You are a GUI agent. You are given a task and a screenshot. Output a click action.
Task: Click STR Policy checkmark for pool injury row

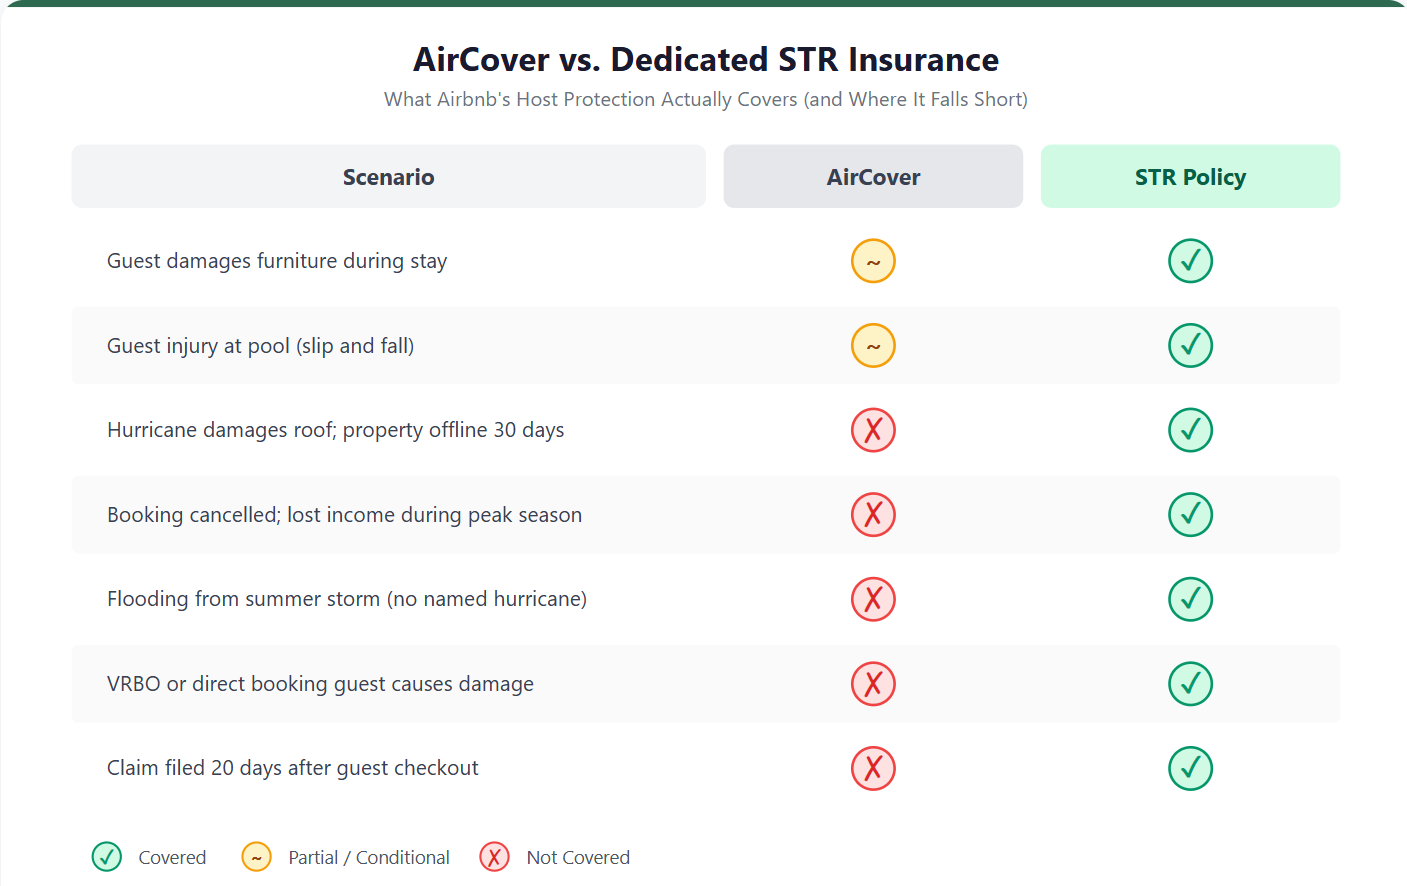click(1190, 346)
